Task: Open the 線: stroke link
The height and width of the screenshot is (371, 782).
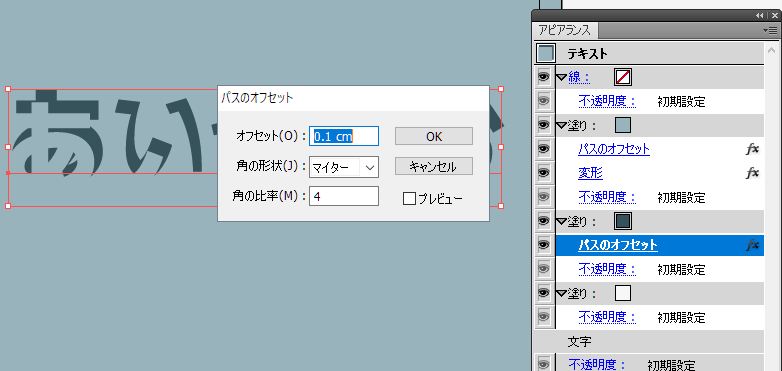Action: (x=579, y=77)
